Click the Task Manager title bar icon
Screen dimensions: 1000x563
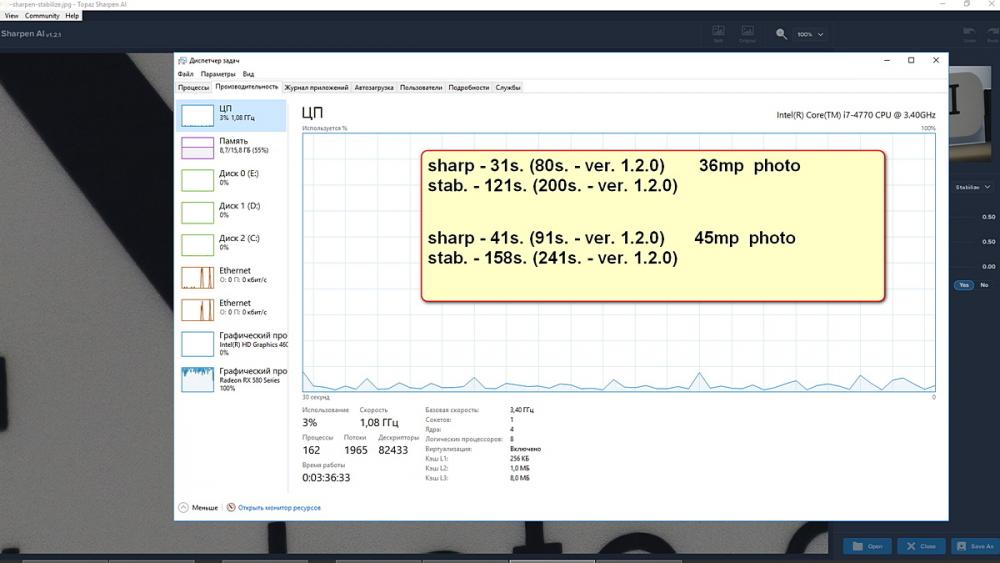click(182, 61)
